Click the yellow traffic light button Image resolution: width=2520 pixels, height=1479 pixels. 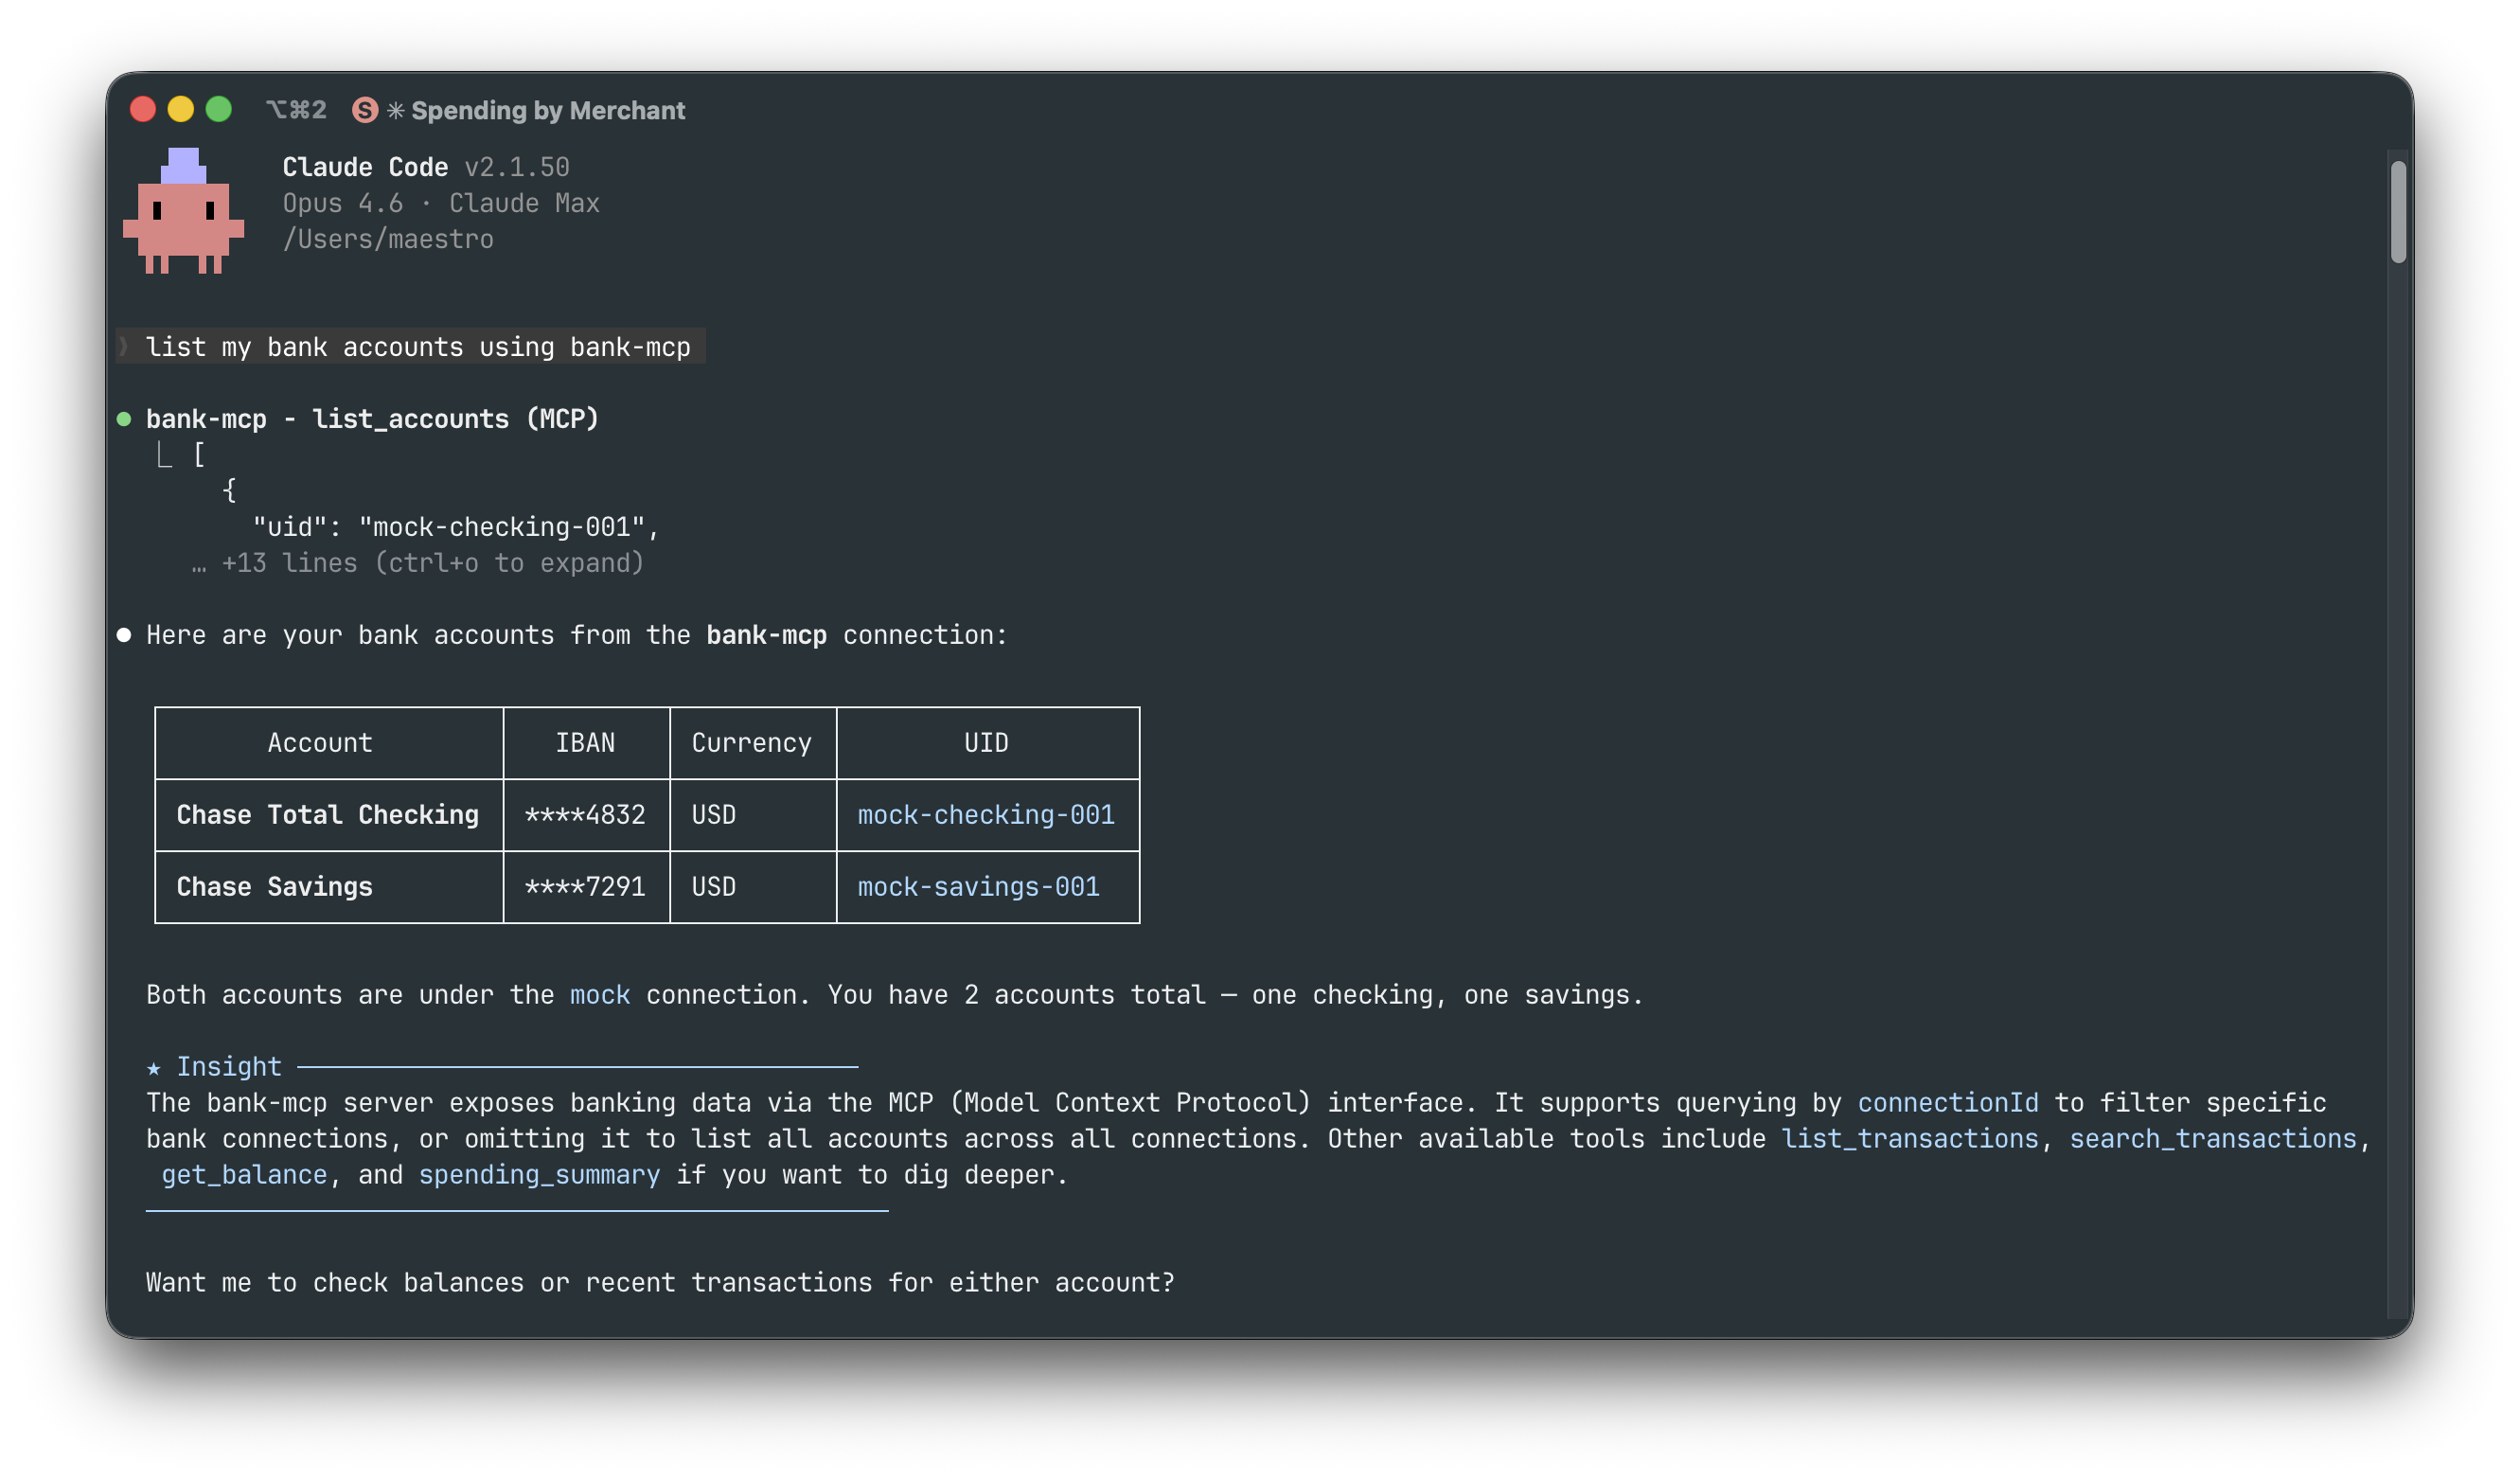point(181,108)
